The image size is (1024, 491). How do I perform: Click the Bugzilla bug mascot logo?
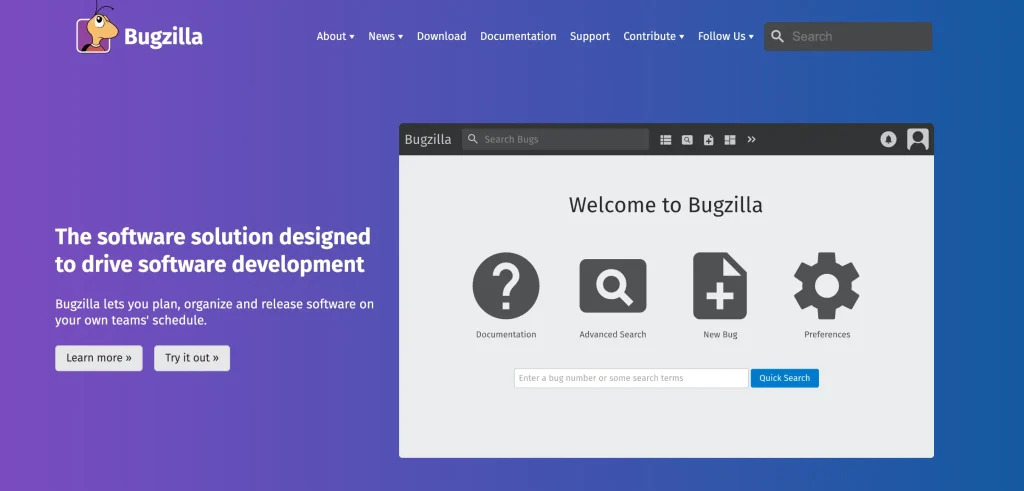97,29
